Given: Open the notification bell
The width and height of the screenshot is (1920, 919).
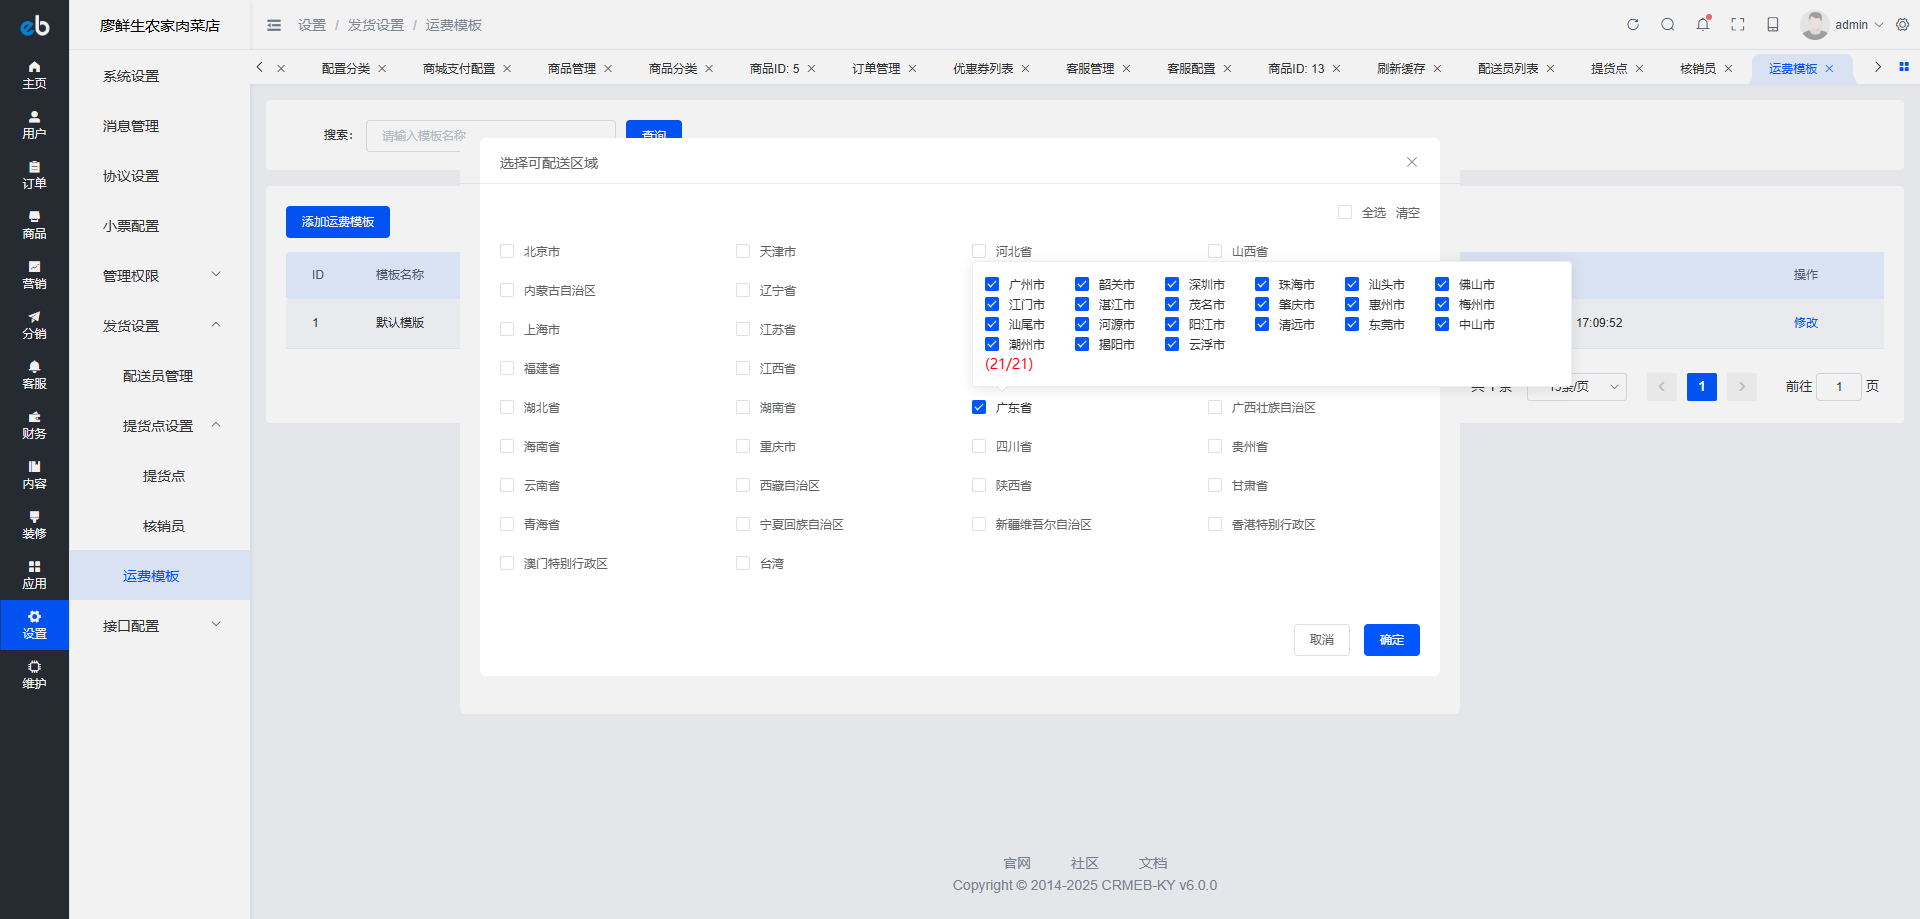Looking at the screenshot, I should [1703, 24].
